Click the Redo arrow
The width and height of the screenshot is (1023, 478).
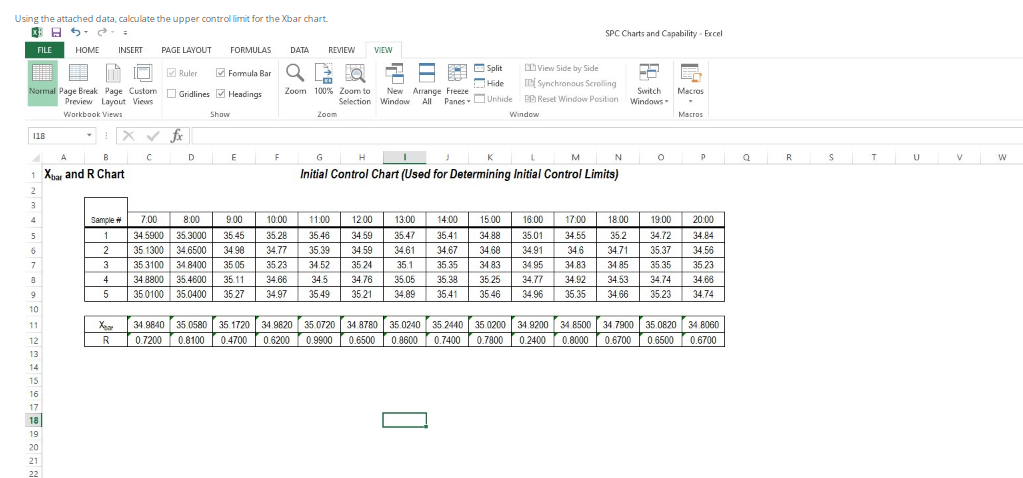click(x=102, y=32)
